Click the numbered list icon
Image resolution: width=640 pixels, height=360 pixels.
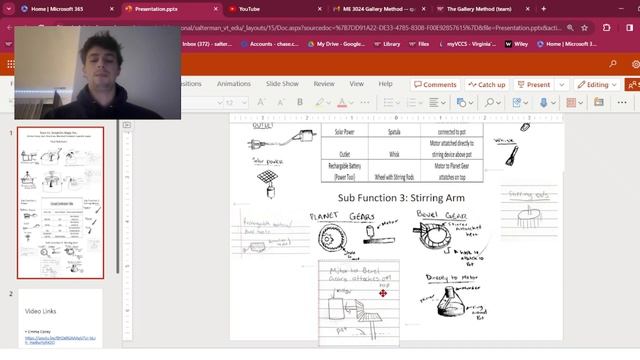(x=411, y=102)
